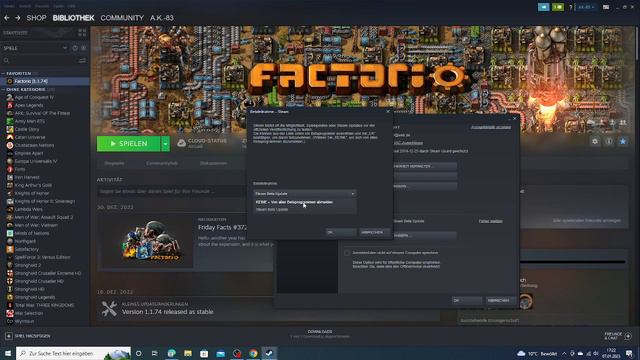Click the War Selection game icon
Screen dimensions: 640x360
[10, 313]
